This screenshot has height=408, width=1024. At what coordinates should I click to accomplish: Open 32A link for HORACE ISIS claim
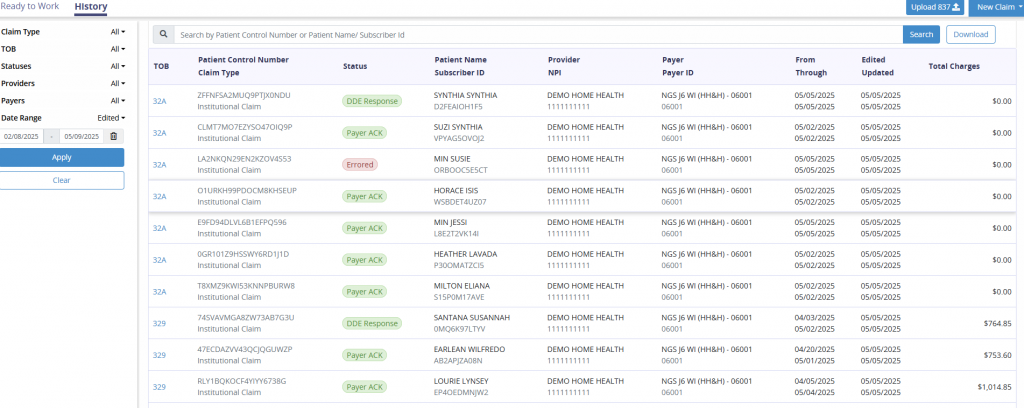[160, 196]
